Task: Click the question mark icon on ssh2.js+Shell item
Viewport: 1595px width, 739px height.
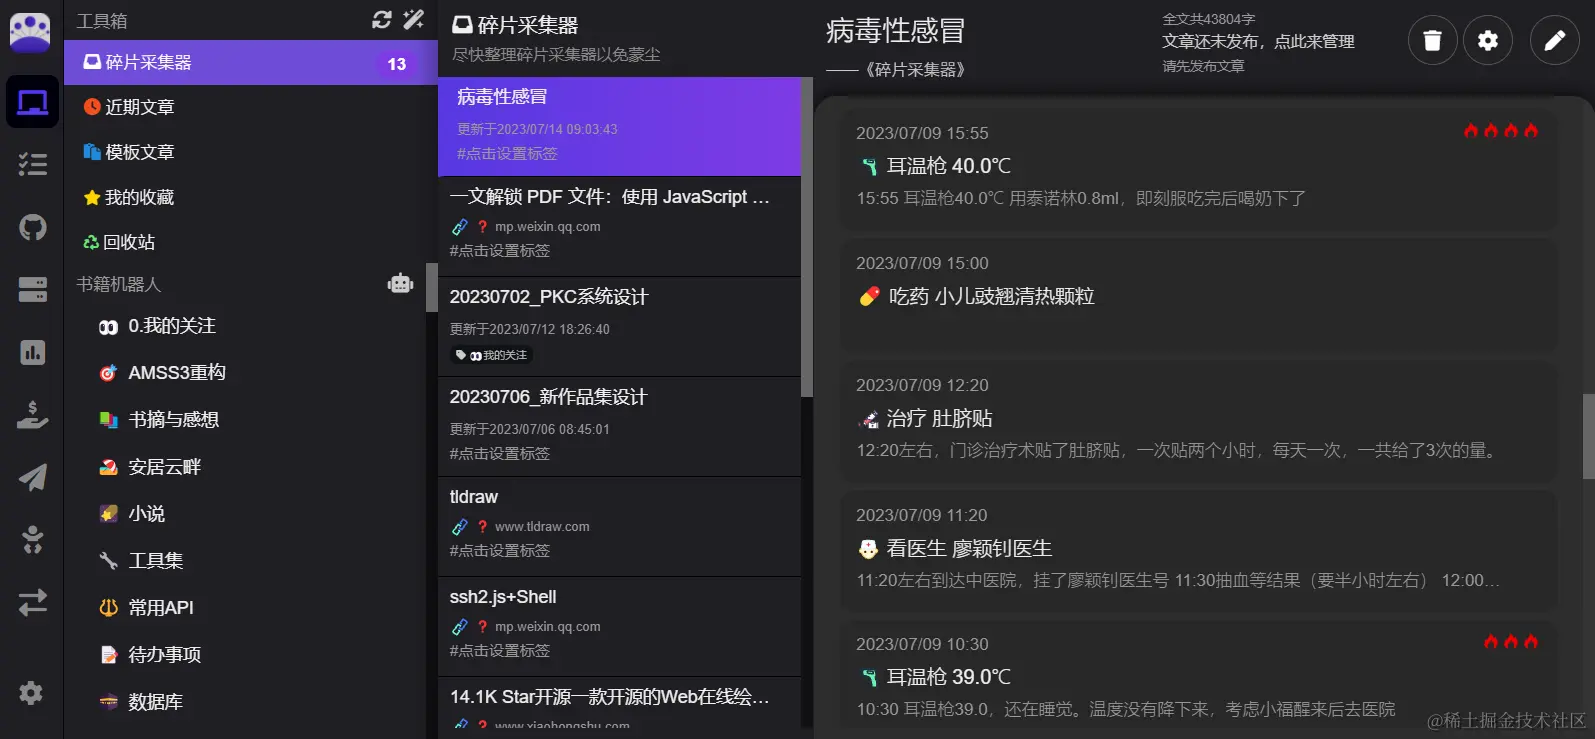Action: 482,626
